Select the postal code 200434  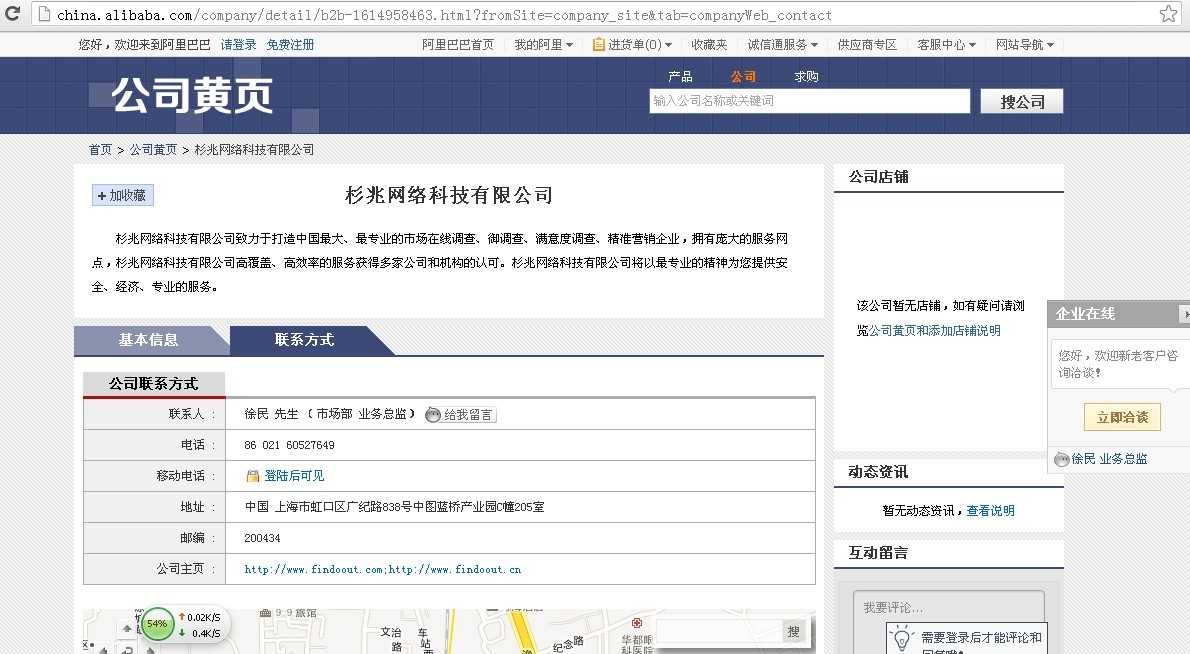(263, 538)
